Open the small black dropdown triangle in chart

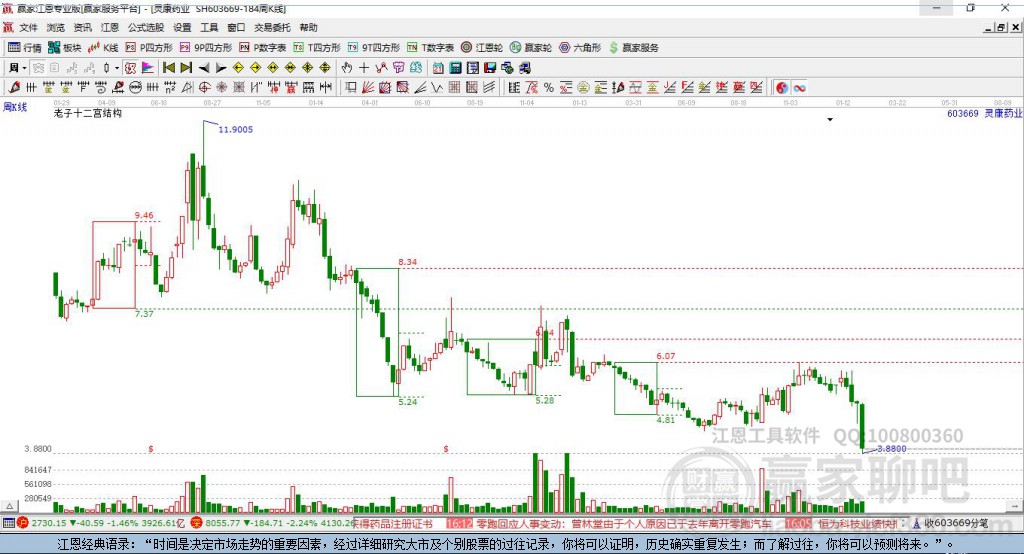tap(830, 120)
